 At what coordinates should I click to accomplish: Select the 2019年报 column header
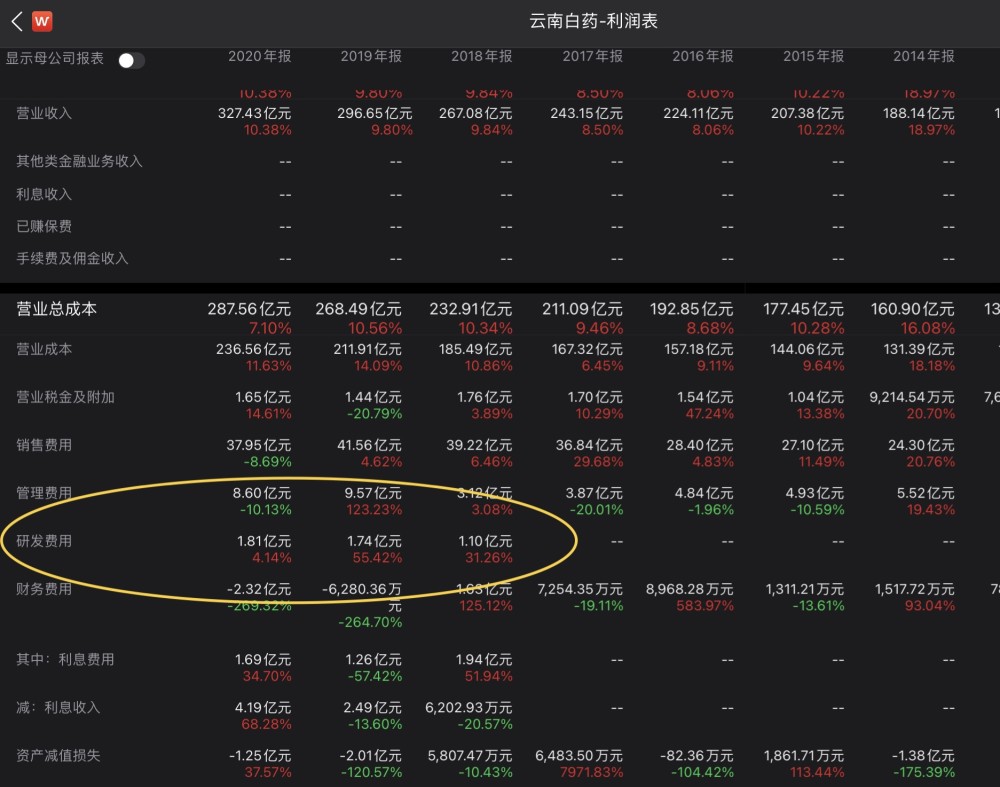(371, 57)
